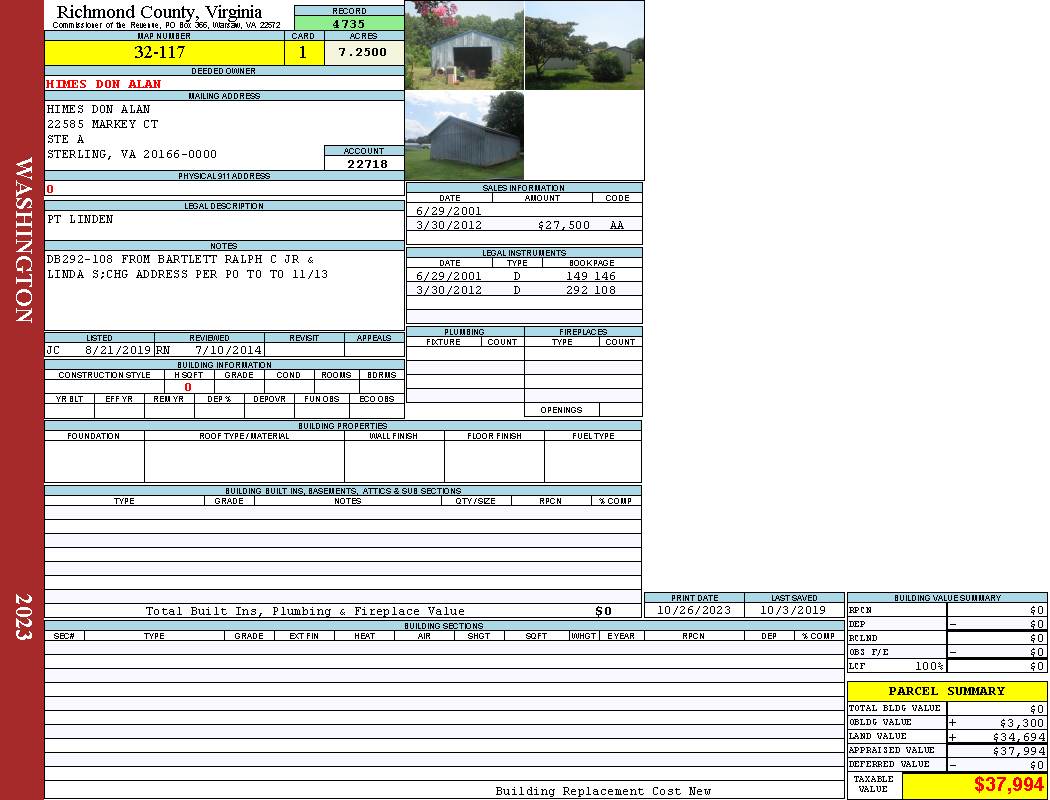Open the top-right photo showing the tree
Viewport: 1050px width, 800px height.
tap(584, 45)
